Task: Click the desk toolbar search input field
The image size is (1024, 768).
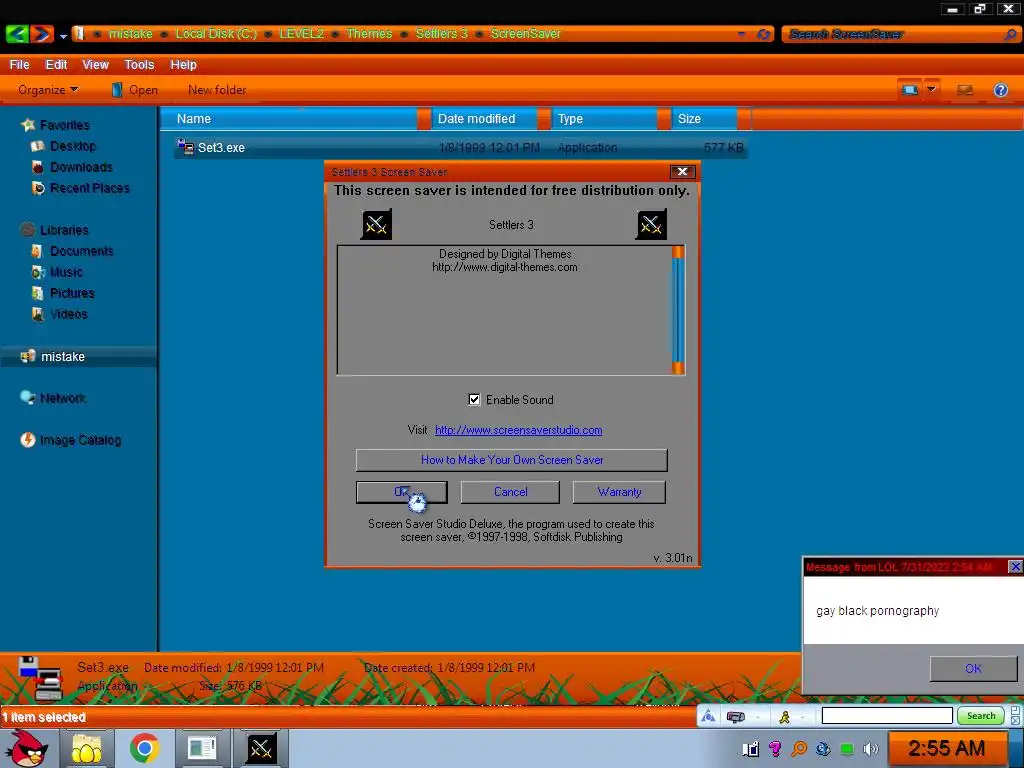Action: point(887,716)
